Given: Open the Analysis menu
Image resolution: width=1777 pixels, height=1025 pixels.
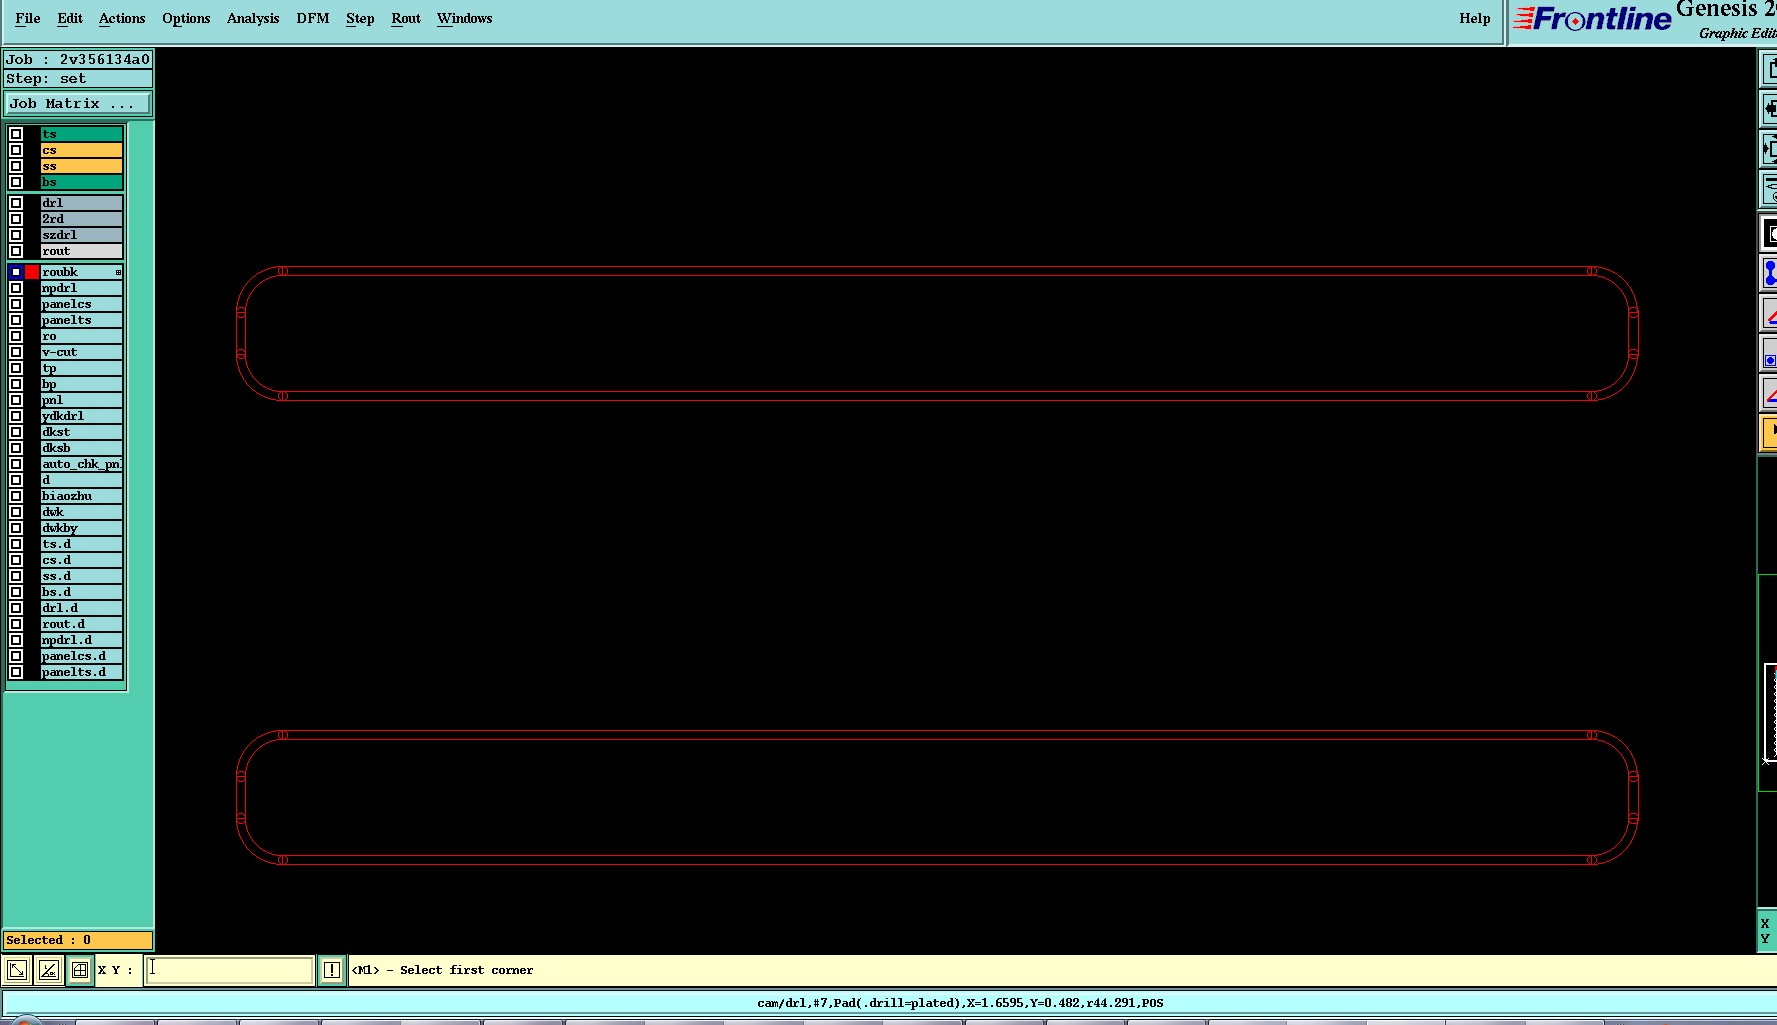Looking at the screenshot, I should pyautogui.click(x=253, y=18).
